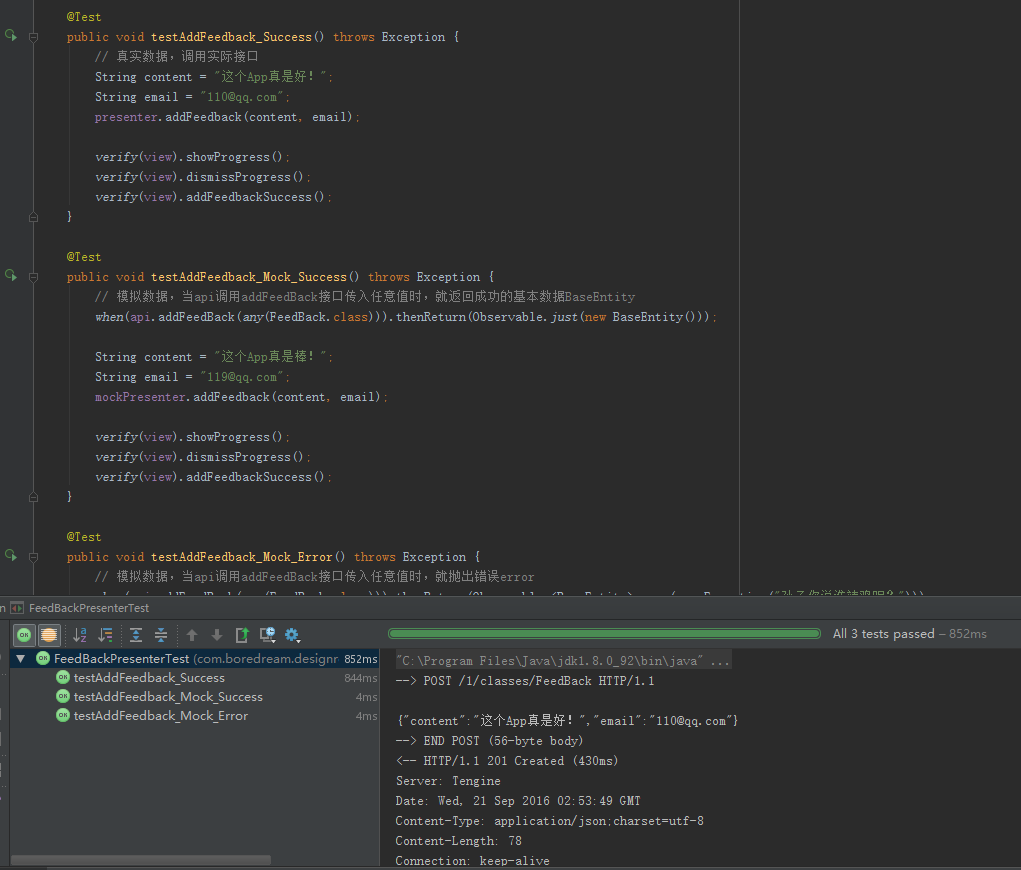Open test runner settings gear menu
The width and height of the screenshot is (1021, 870).
[x=292, y=635]
